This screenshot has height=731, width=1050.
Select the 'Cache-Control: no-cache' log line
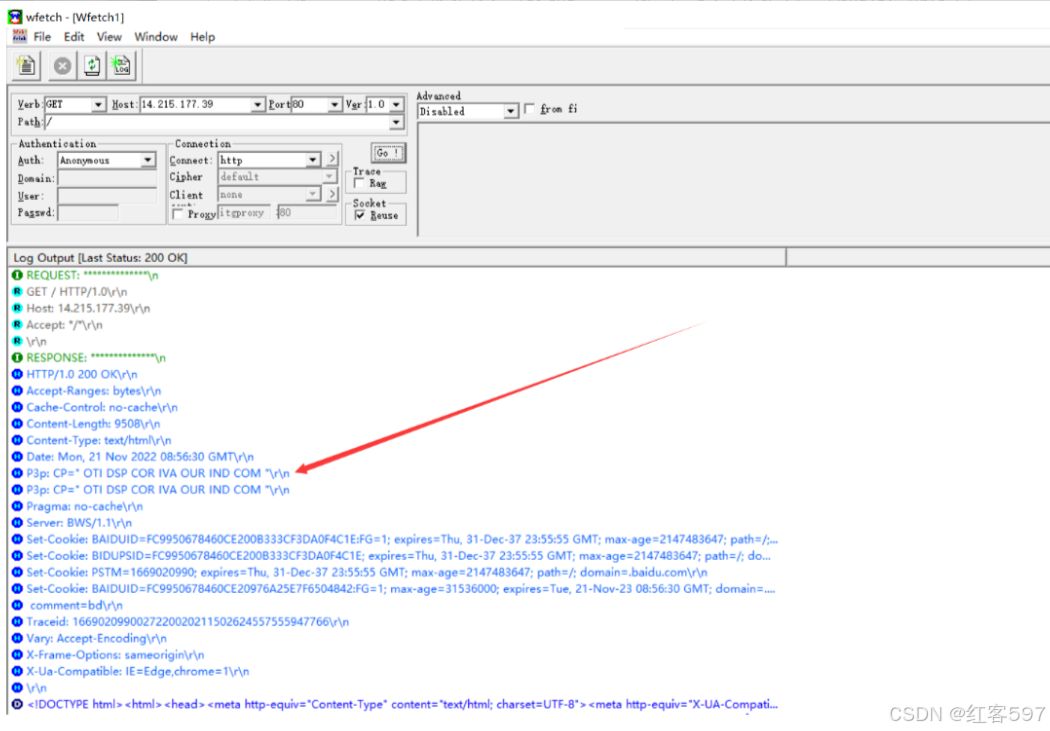[102, 407]
